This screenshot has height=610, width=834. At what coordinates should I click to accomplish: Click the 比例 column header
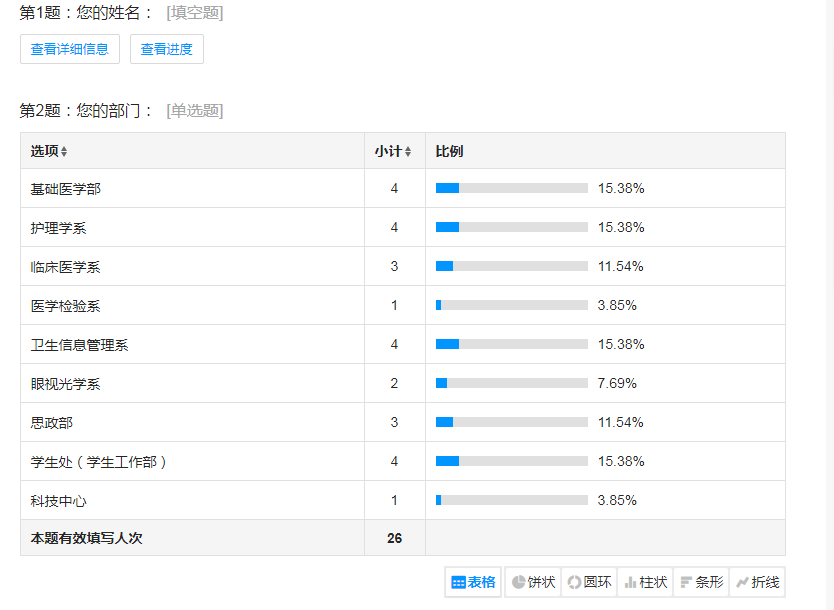450,152
